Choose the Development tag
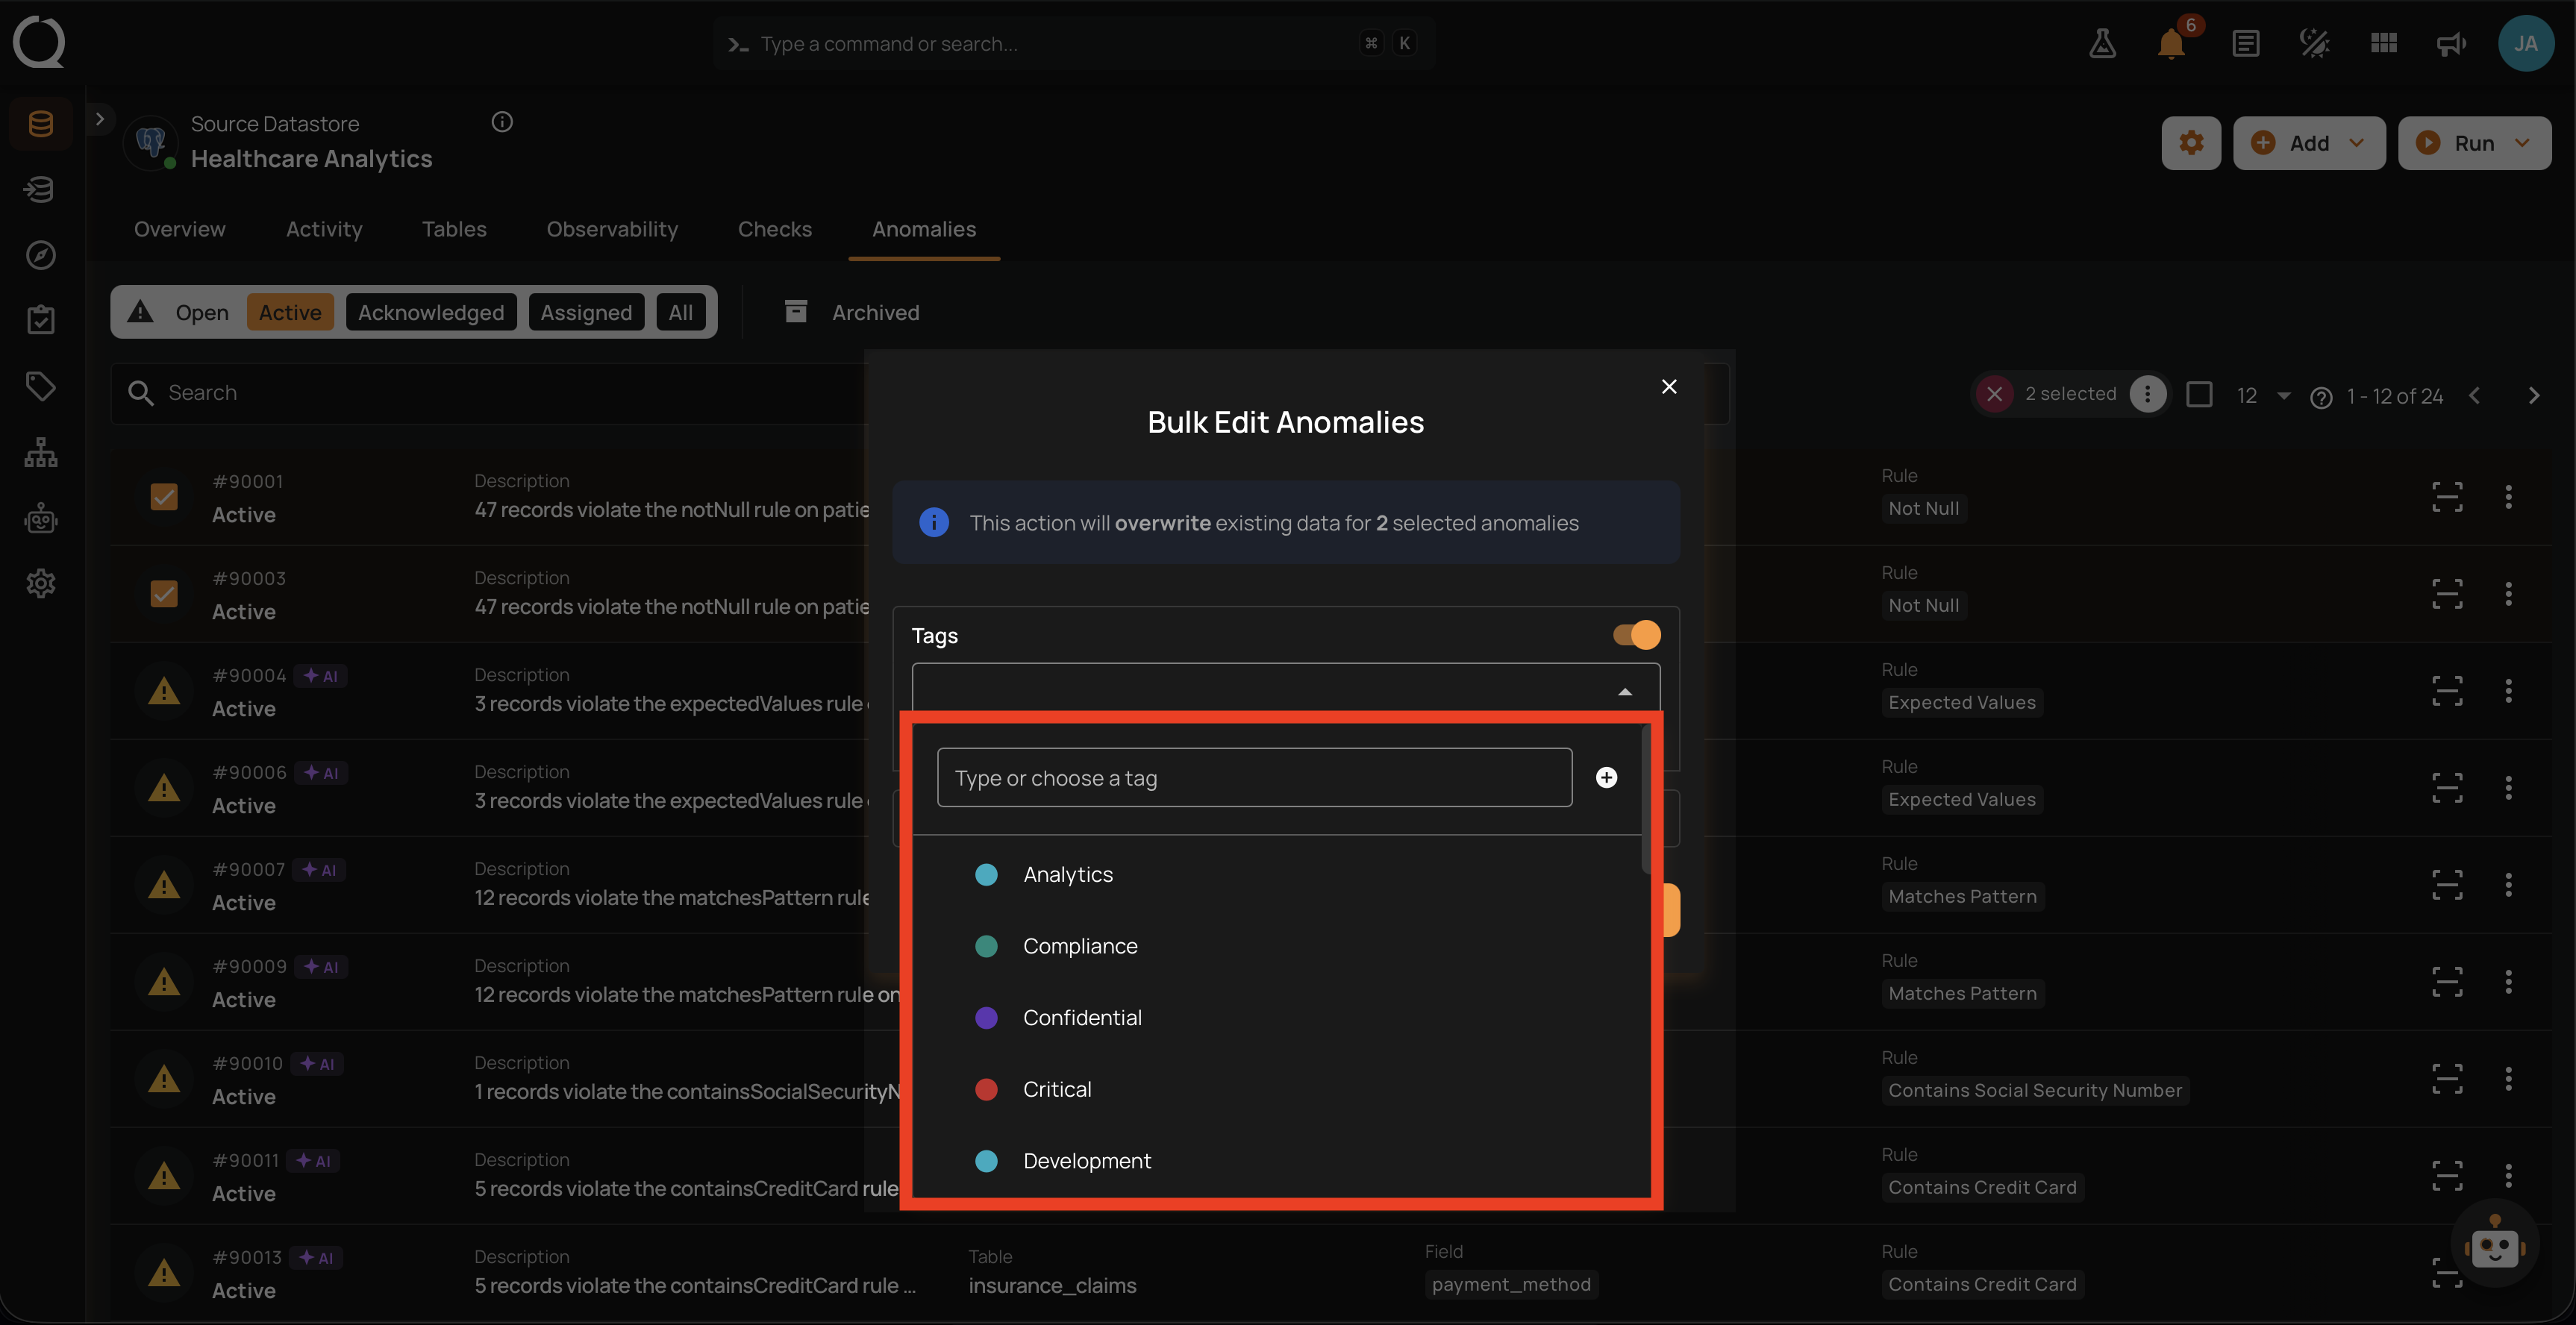Screen dimensions: 2576x1325 pos(1277,1161)
